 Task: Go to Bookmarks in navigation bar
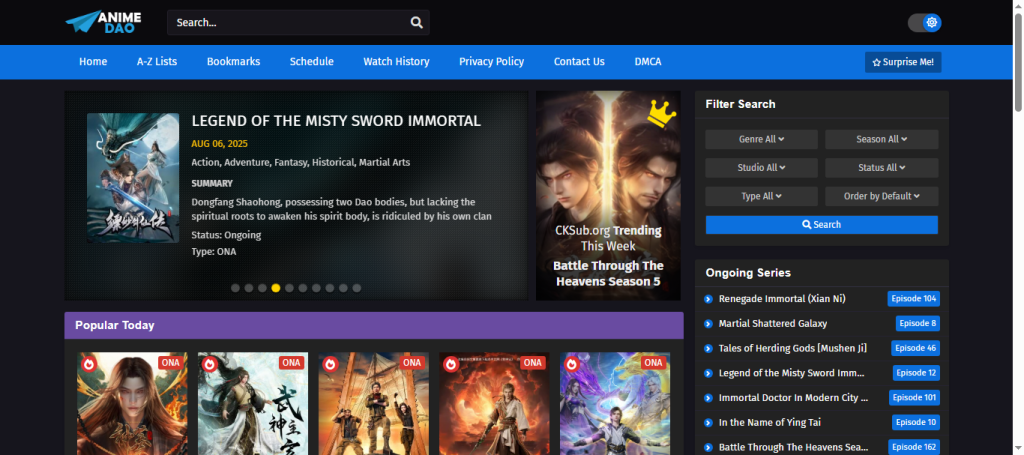[233, 61]
